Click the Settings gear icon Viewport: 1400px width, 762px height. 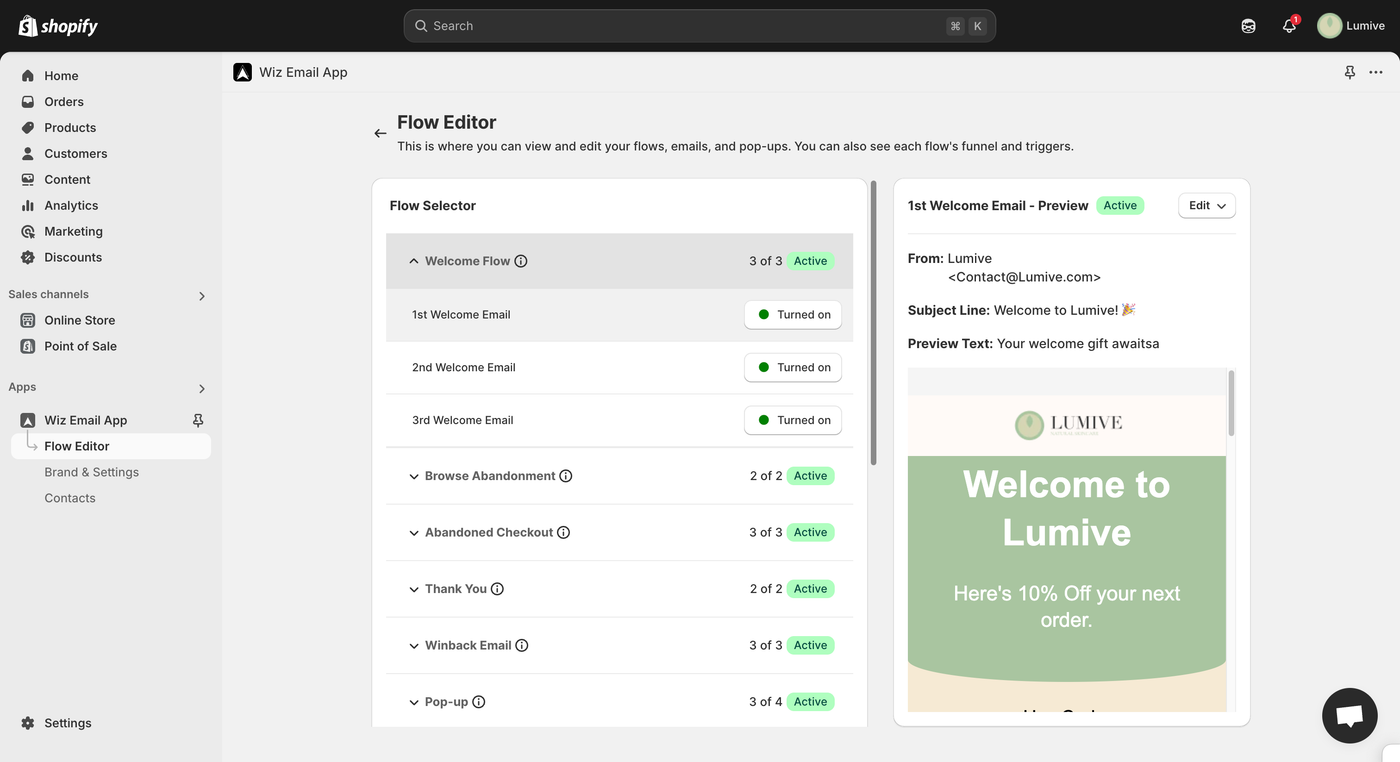pos(27,723)
